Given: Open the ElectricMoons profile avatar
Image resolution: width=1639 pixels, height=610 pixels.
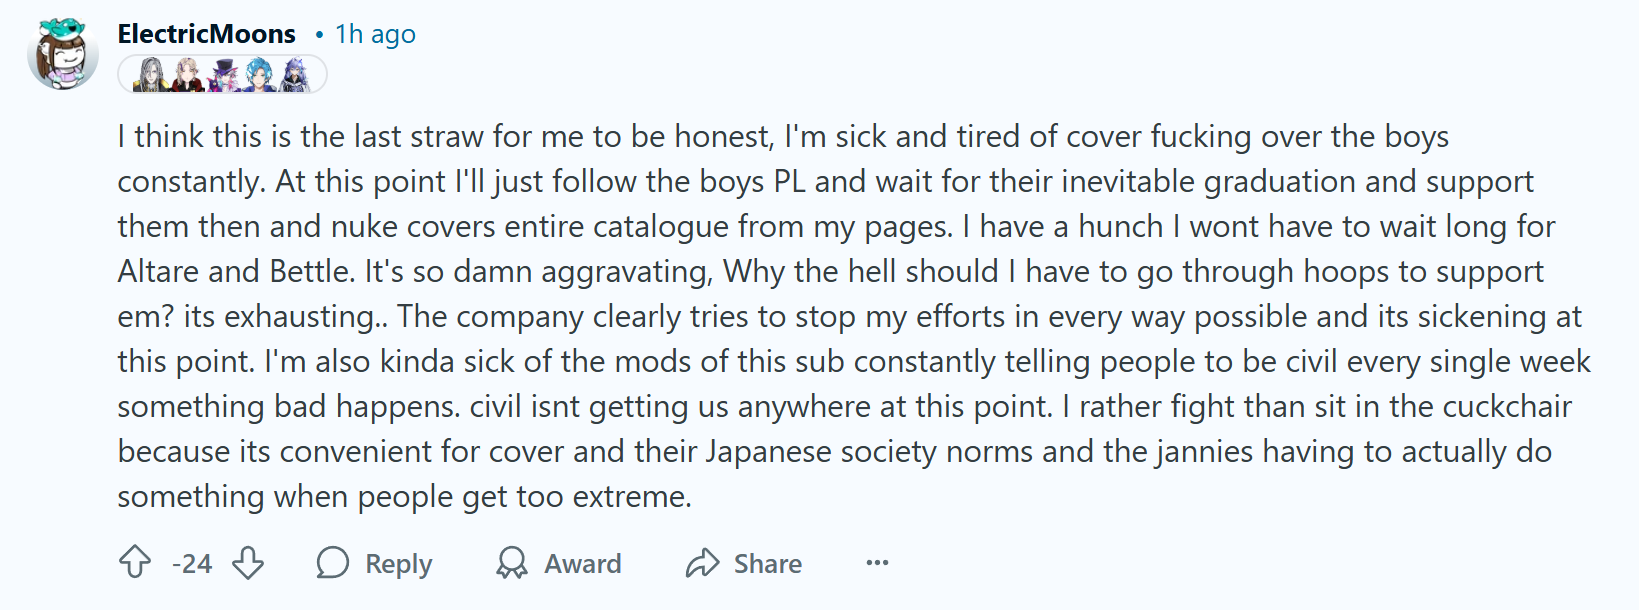Looking at the screenshot, I should [63, 54].
